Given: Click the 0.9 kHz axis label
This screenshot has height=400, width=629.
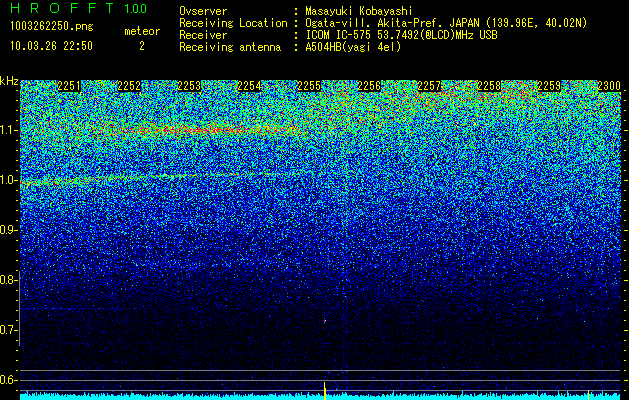Looking at the screenshot, I should tap(6, 230).
